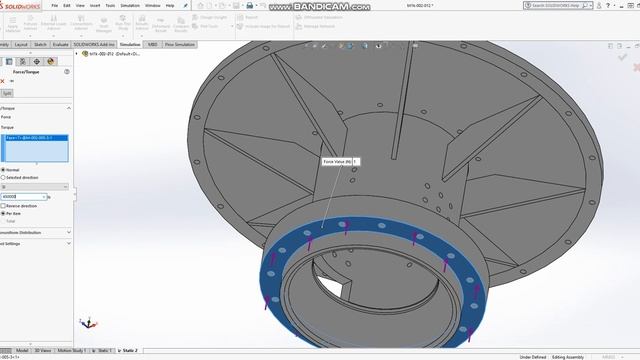Image resolution: width=640 pixels, height=360 pixels.
Task: Collapse the Force/Torque section chevron
Action: click(x=69, y=108)
